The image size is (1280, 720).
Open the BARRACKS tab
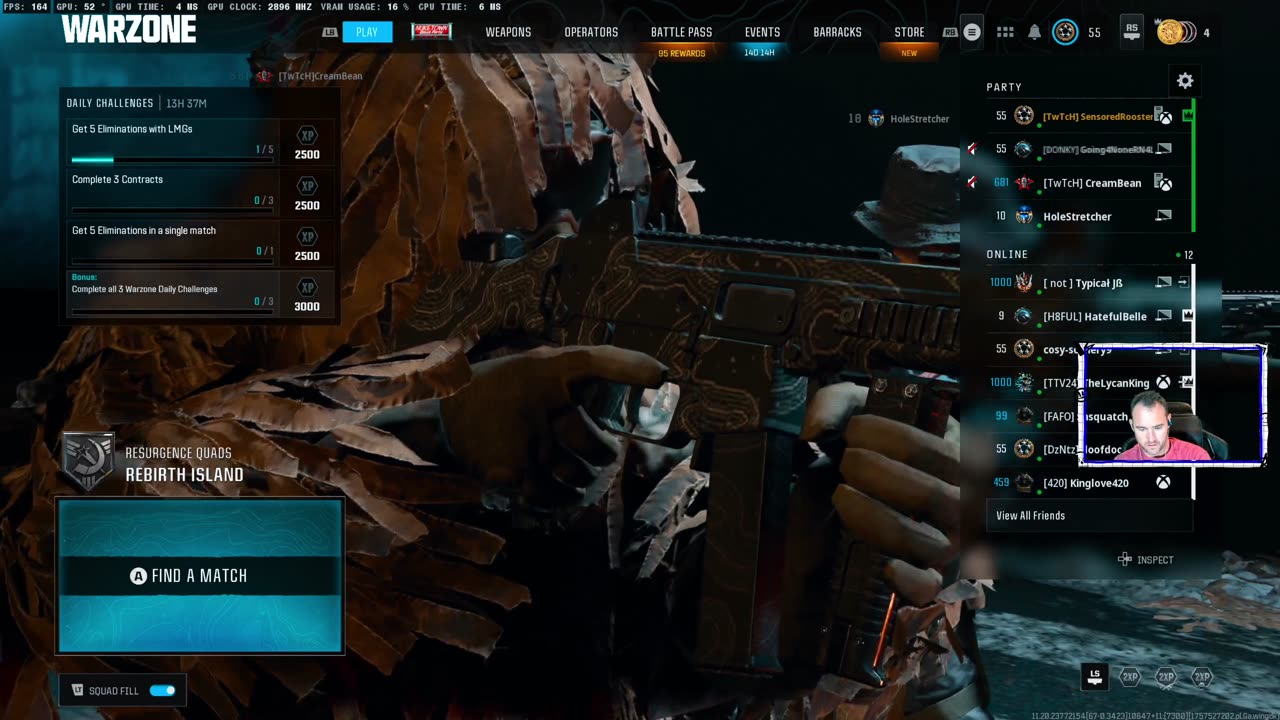click(x=837, y=32)
